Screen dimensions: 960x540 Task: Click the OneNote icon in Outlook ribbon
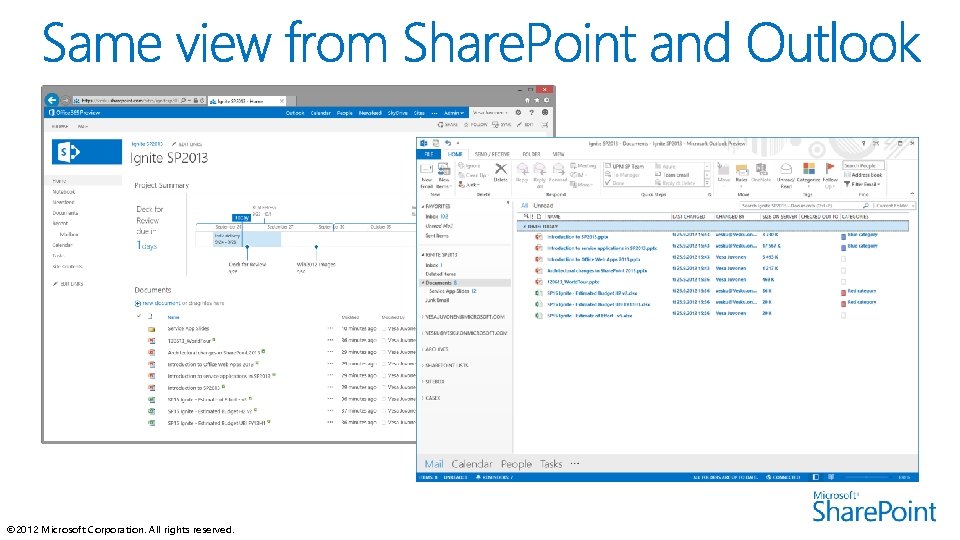click(x=761, y=169)
